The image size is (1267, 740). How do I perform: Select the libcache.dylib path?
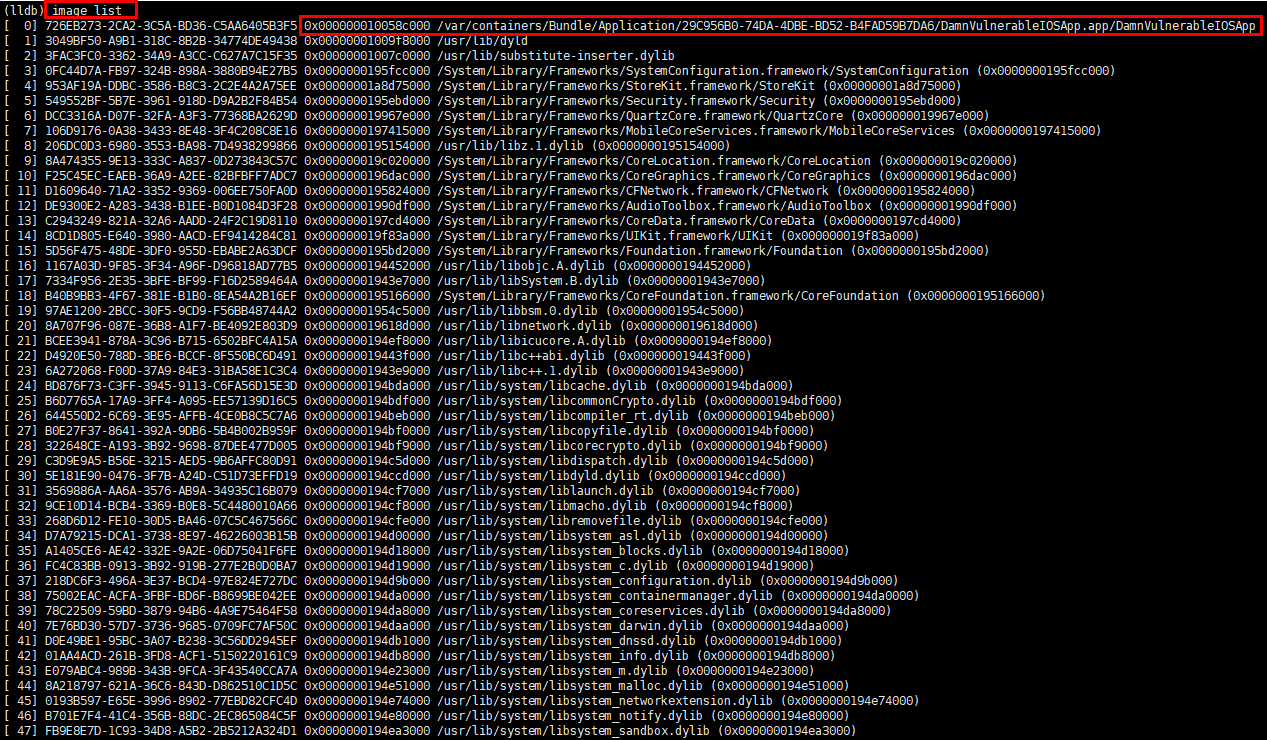(x=540, y=385)
